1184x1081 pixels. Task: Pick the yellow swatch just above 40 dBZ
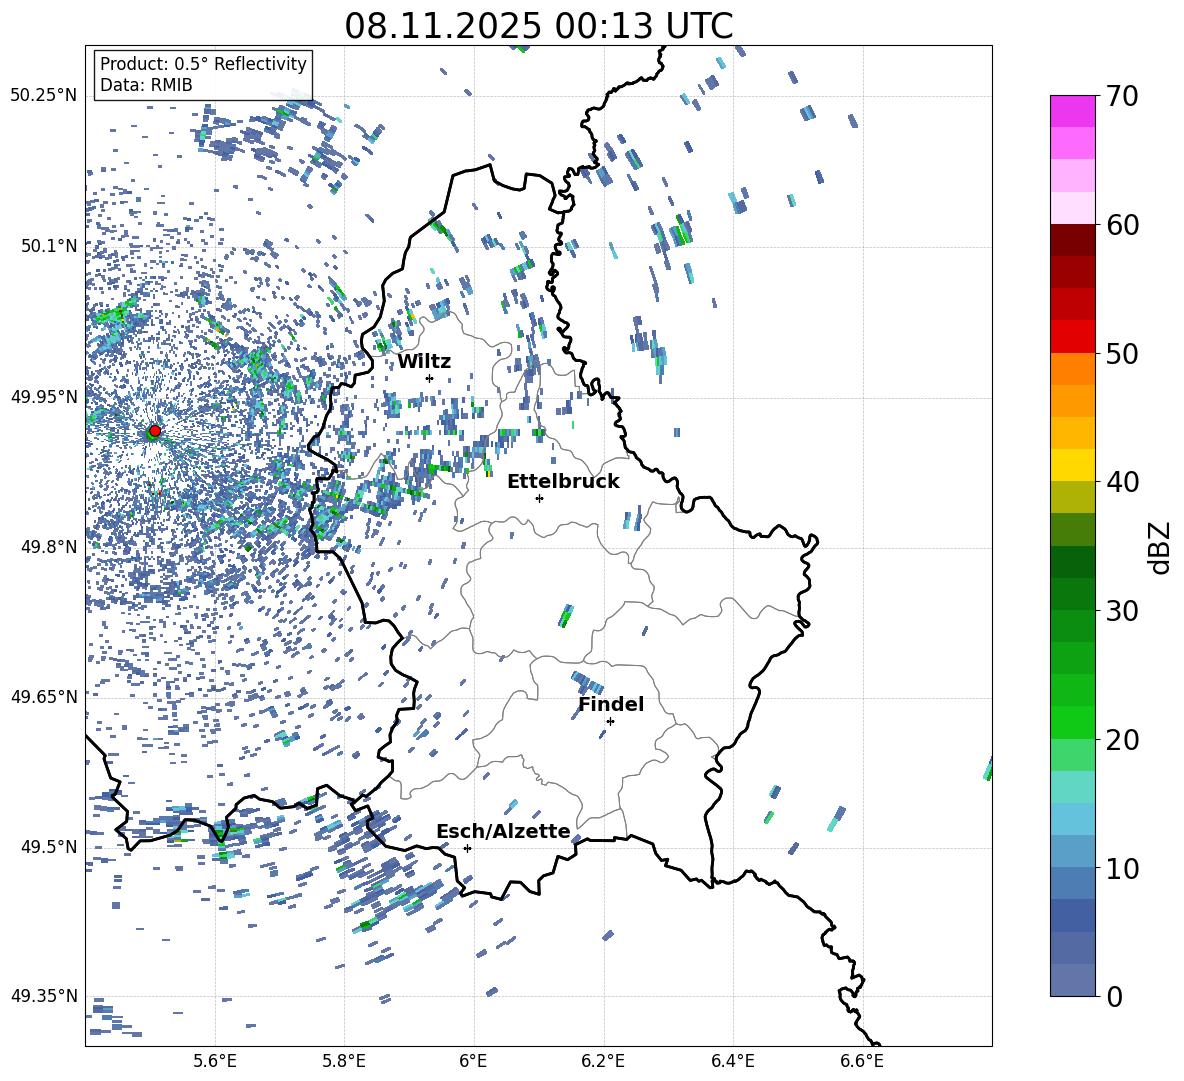[1073, 465]
